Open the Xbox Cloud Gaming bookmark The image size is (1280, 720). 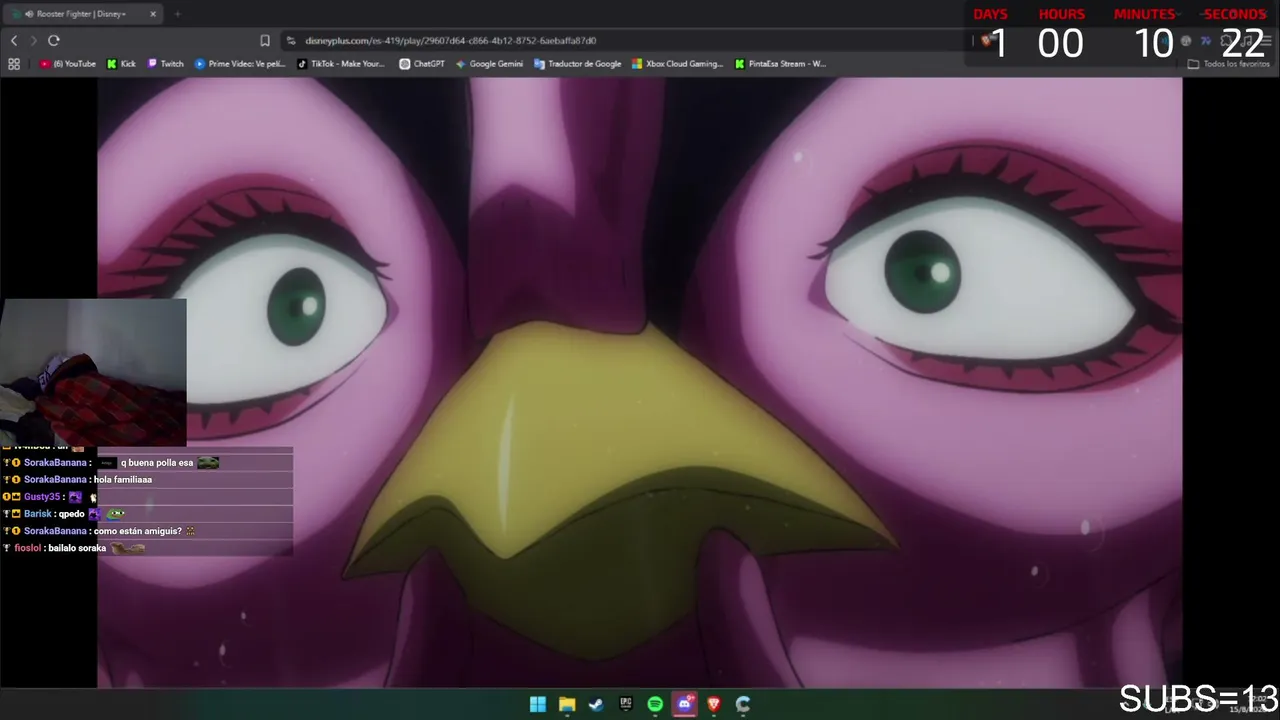coord(678,64)
